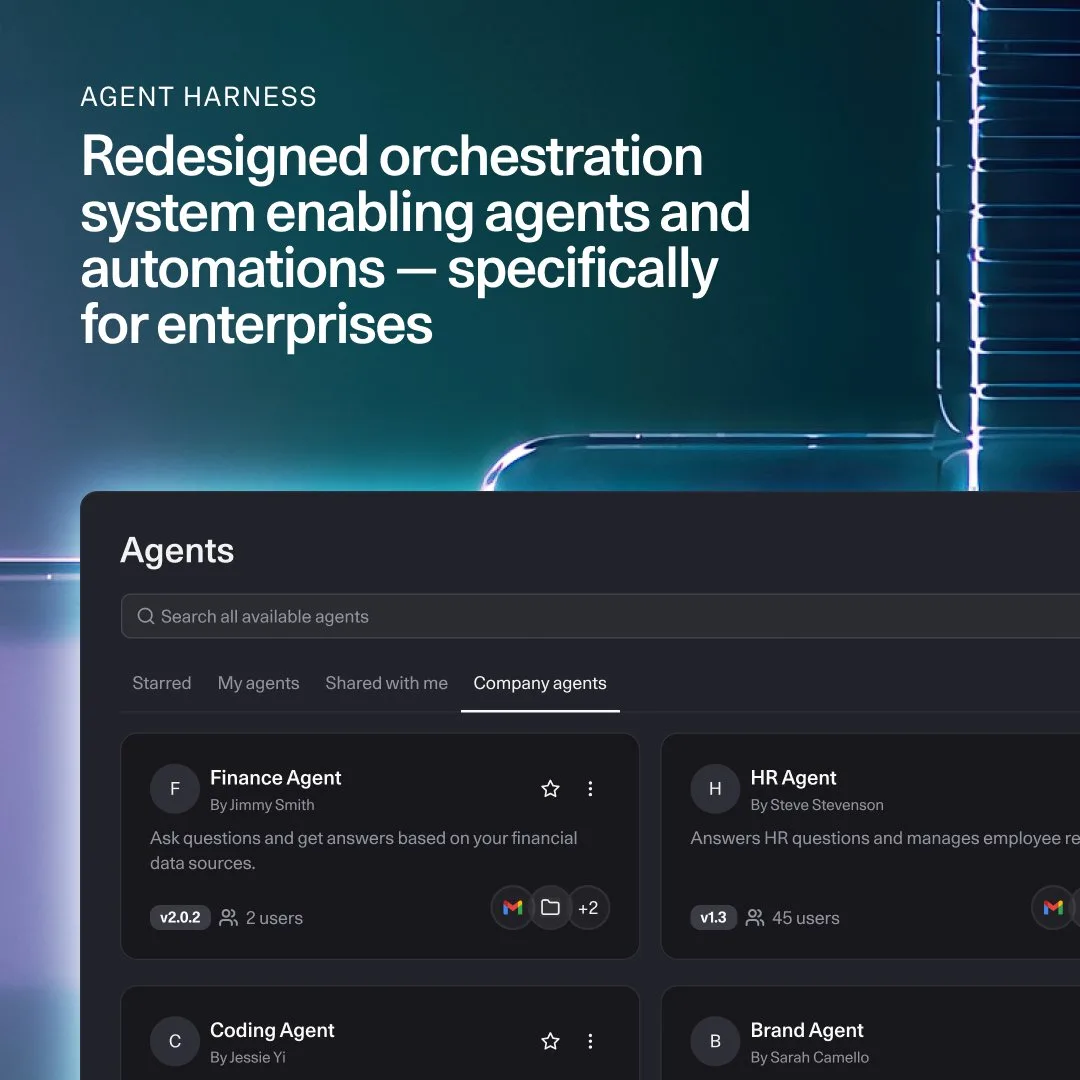Click author 'By Jessie Yi'
Screen dimensions: 1080x1080
(247, 1057)
